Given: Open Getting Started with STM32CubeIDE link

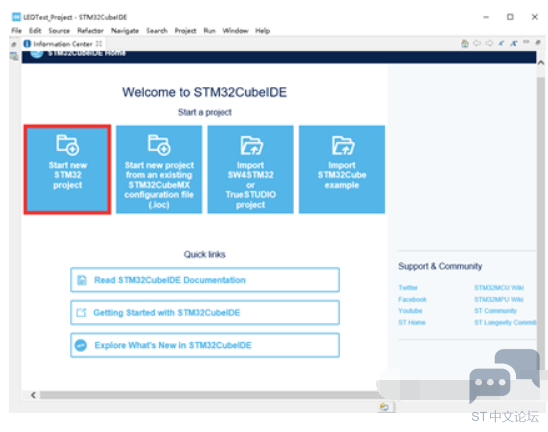Looking at the screenshot, I should tap(205, 312).
